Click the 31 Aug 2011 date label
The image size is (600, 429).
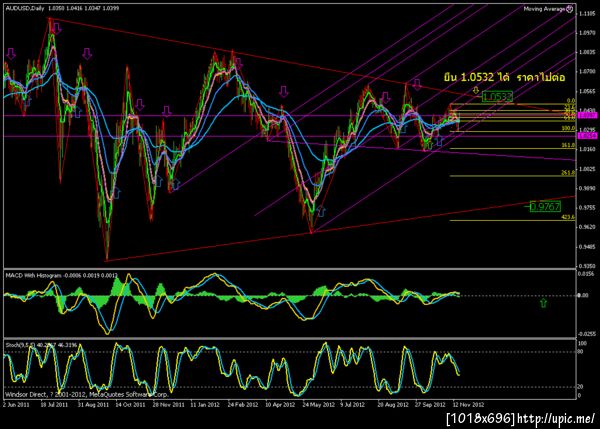[93, 405]
